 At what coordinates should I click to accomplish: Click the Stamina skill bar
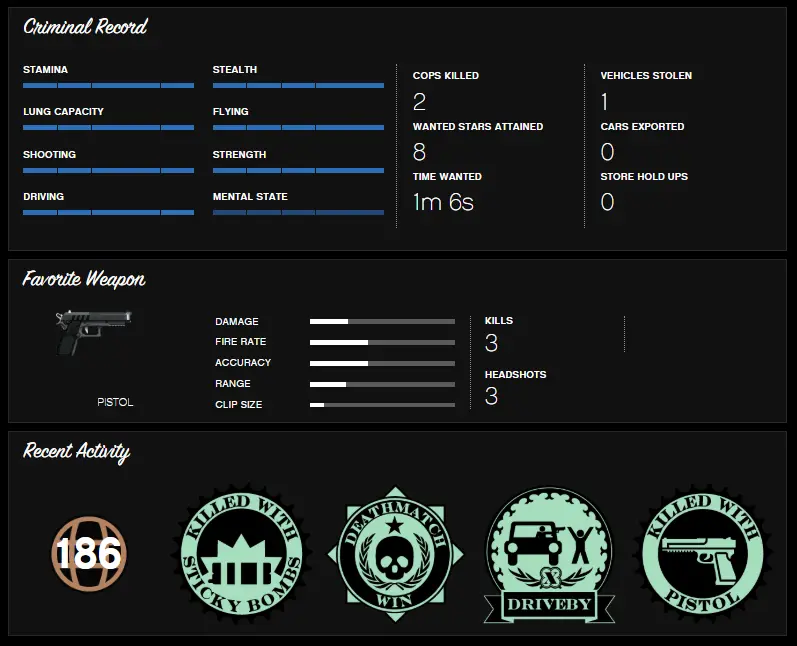coord(108,85)
